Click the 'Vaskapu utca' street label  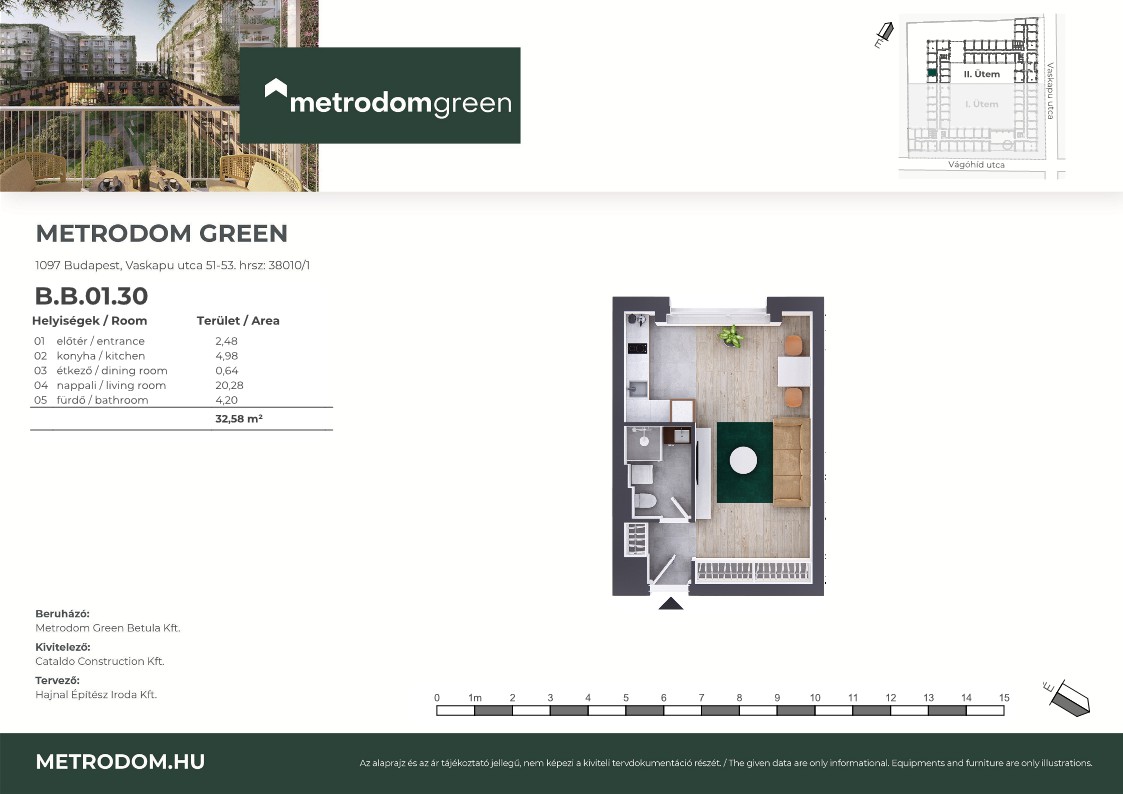pyautogui.click(x=1050, y=91)
